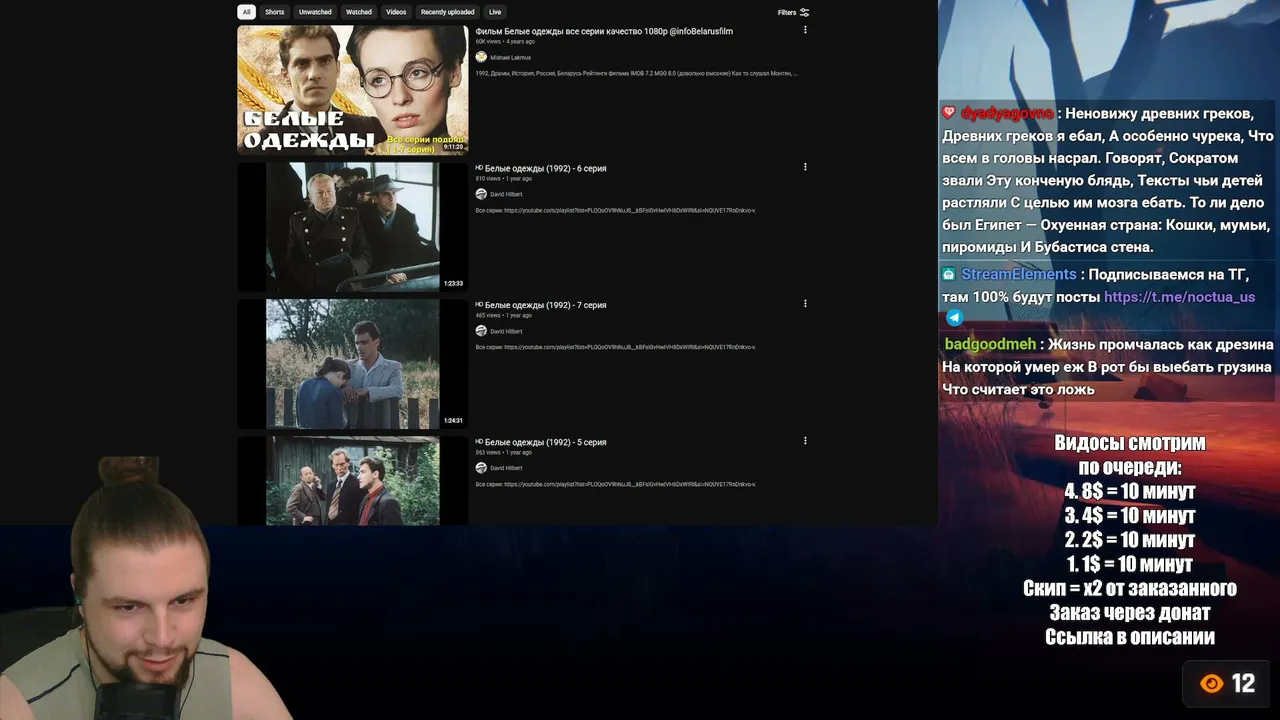This screenshot has height=720, width=1280.
Task: Click David Hilbert avatar under 7 серия
Action: click(x=481, y=331)
